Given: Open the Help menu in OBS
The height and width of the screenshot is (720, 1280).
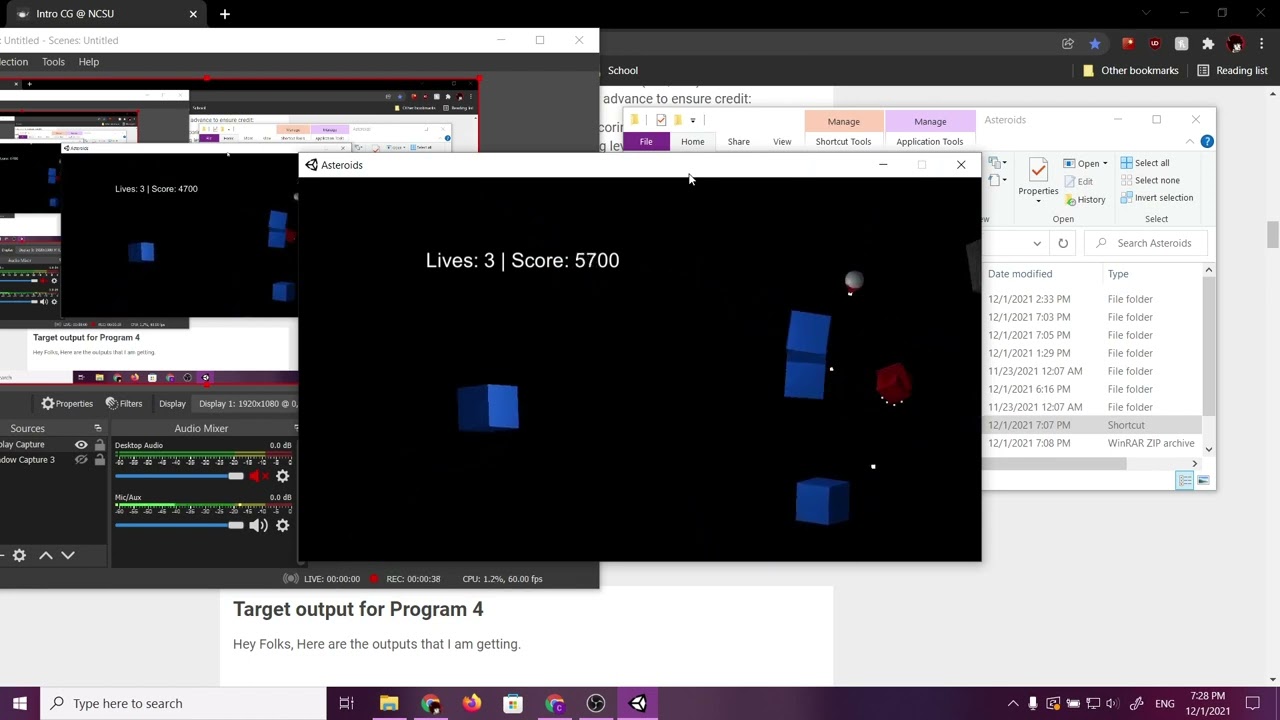Looking at the screenshot, I should click(89, 62).
